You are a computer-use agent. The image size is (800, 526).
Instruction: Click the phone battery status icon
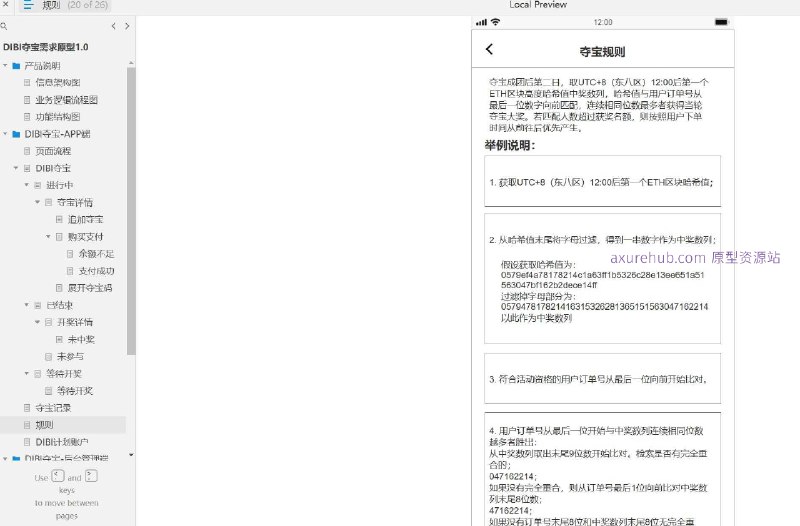(721, 22)
